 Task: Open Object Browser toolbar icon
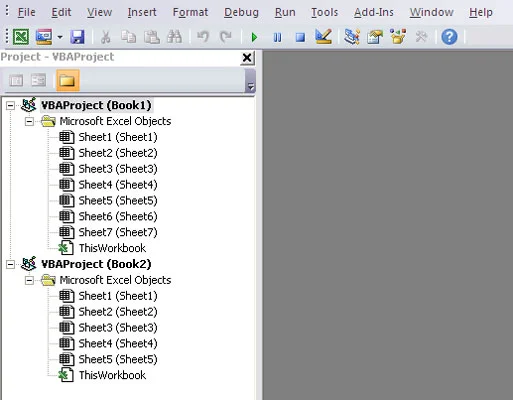coord(398,37)
